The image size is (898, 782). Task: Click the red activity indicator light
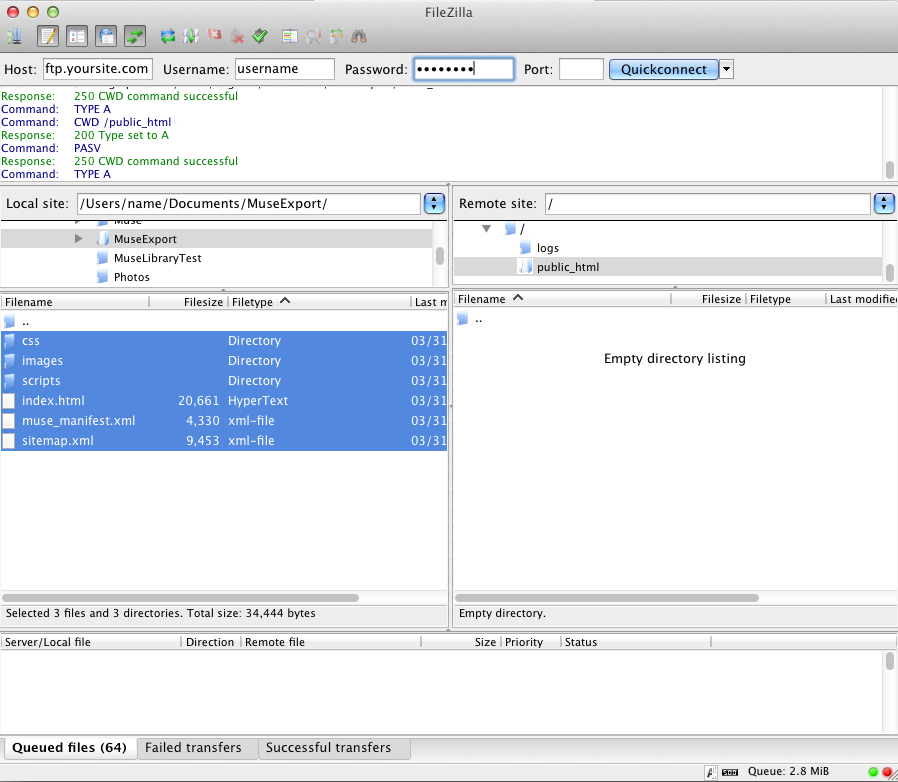coord(887,772)
